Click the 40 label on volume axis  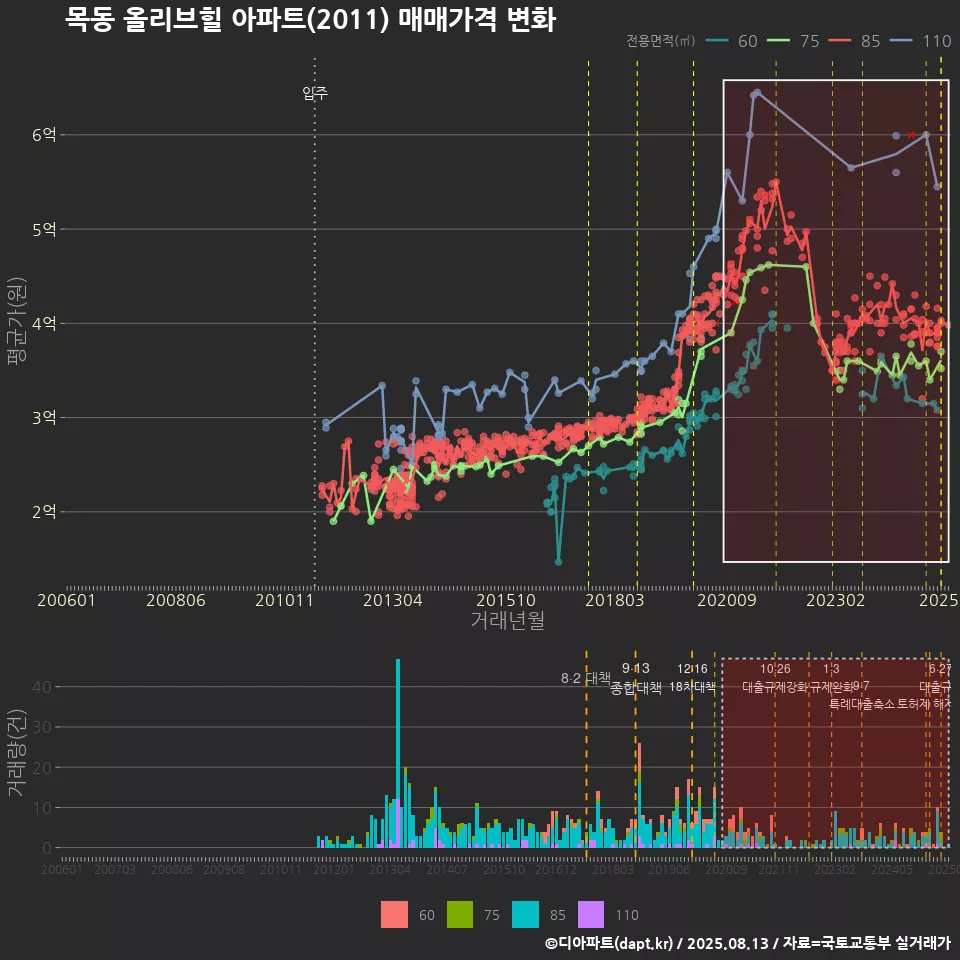click(42, 687)
